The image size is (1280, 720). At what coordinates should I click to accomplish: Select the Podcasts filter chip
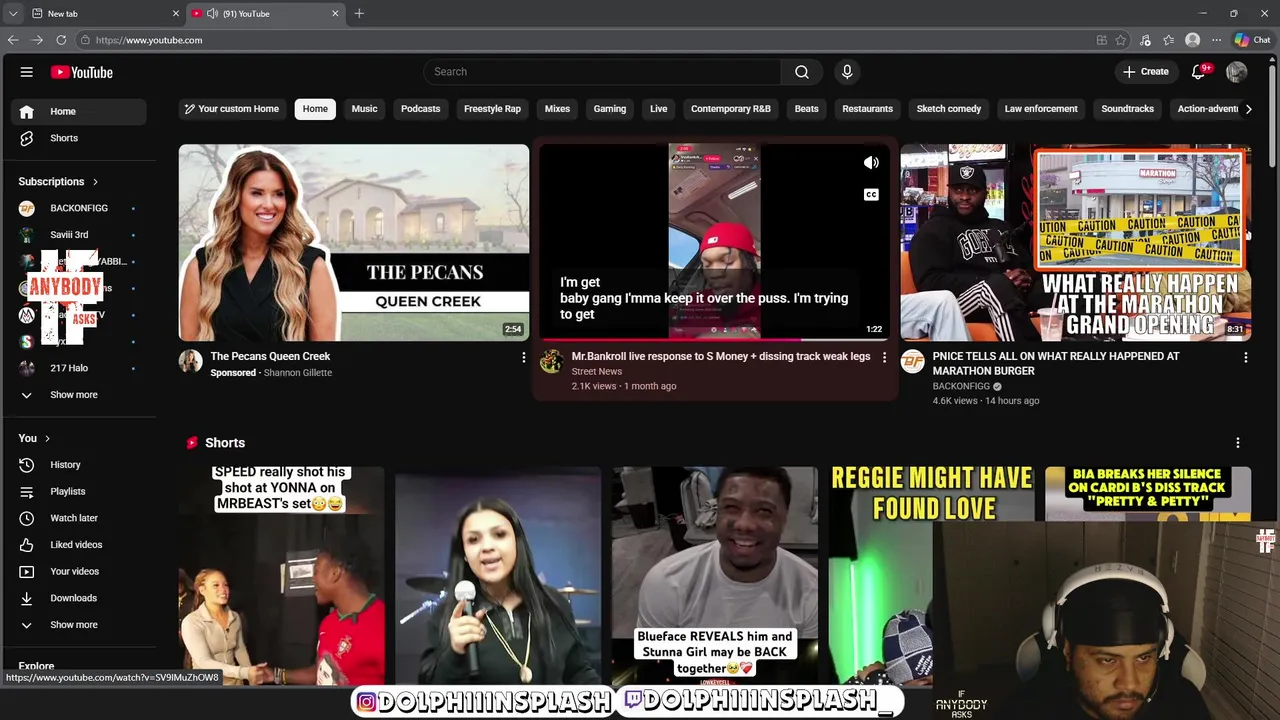point(420,109)
